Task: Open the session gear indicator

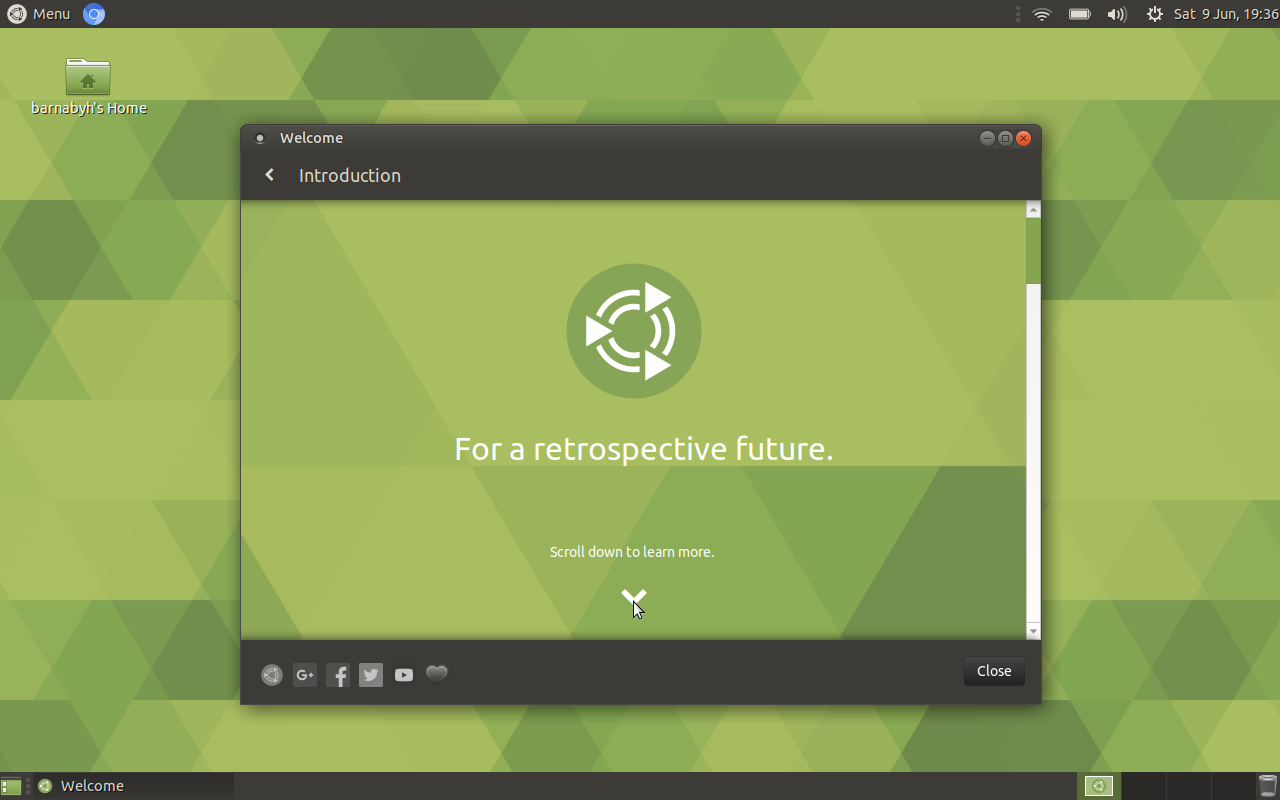Action: tap(1155, 14)
